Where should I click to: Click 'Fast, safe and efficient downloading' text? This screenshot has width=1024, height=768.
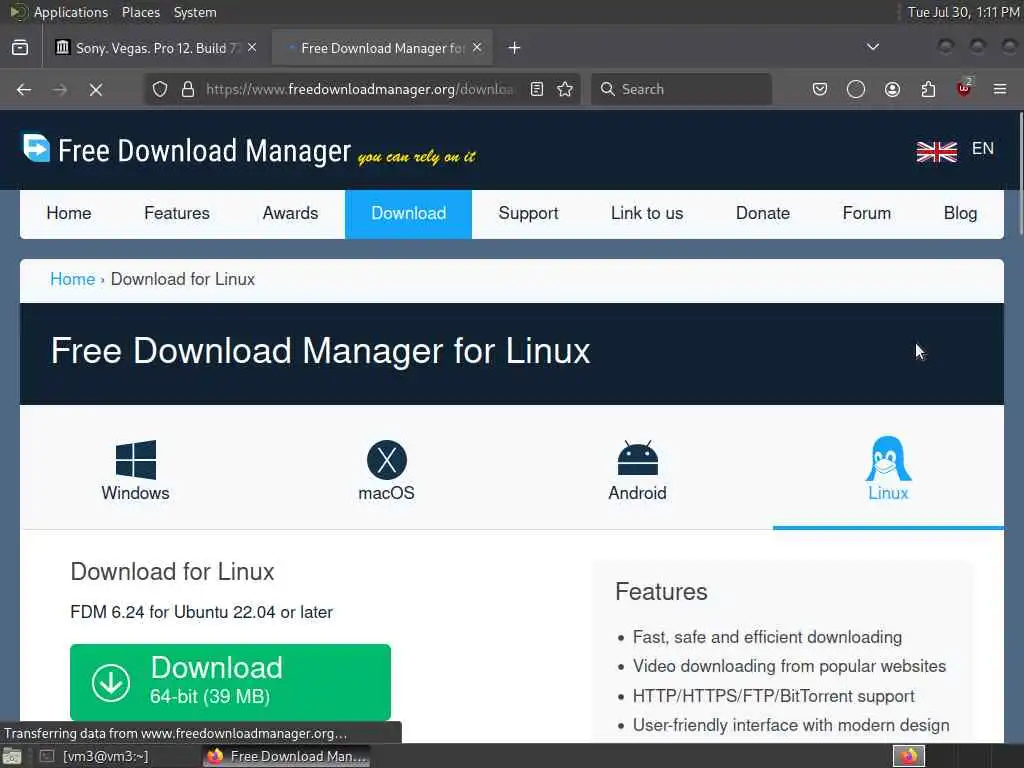point(767,637)
